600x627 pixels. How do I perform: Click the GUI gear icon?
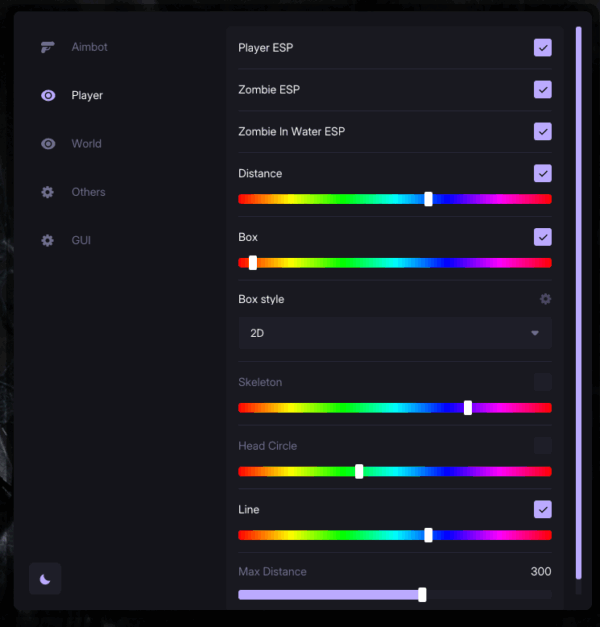click(x=48, y=241)
